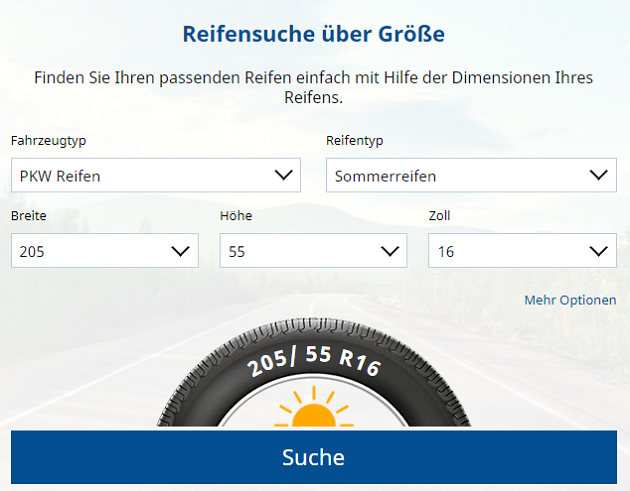Click the chevron arrow in the Breite field
630x491 pixels.
(x=181, y=251)
